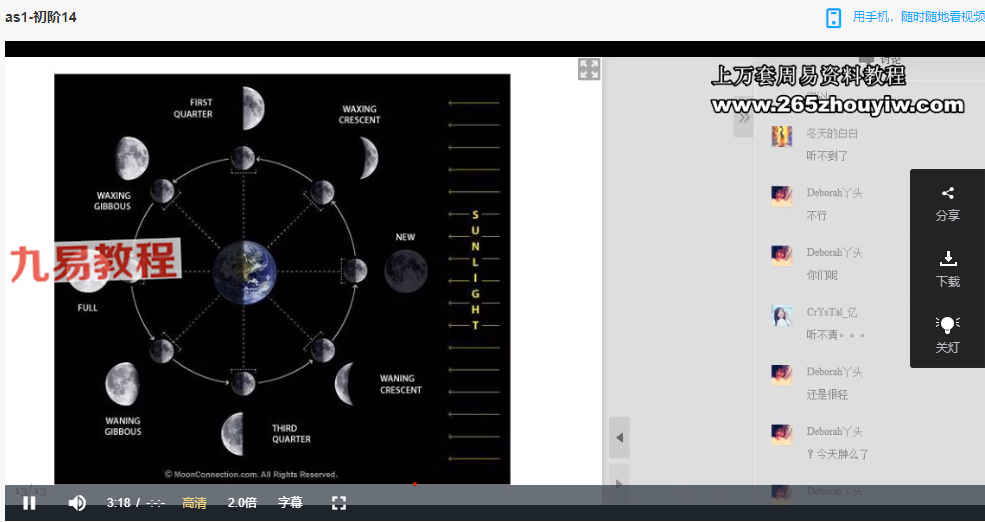Click the 3:18 playback time display
The height and width of the screenshot is (522, 985).
point(118,503)
